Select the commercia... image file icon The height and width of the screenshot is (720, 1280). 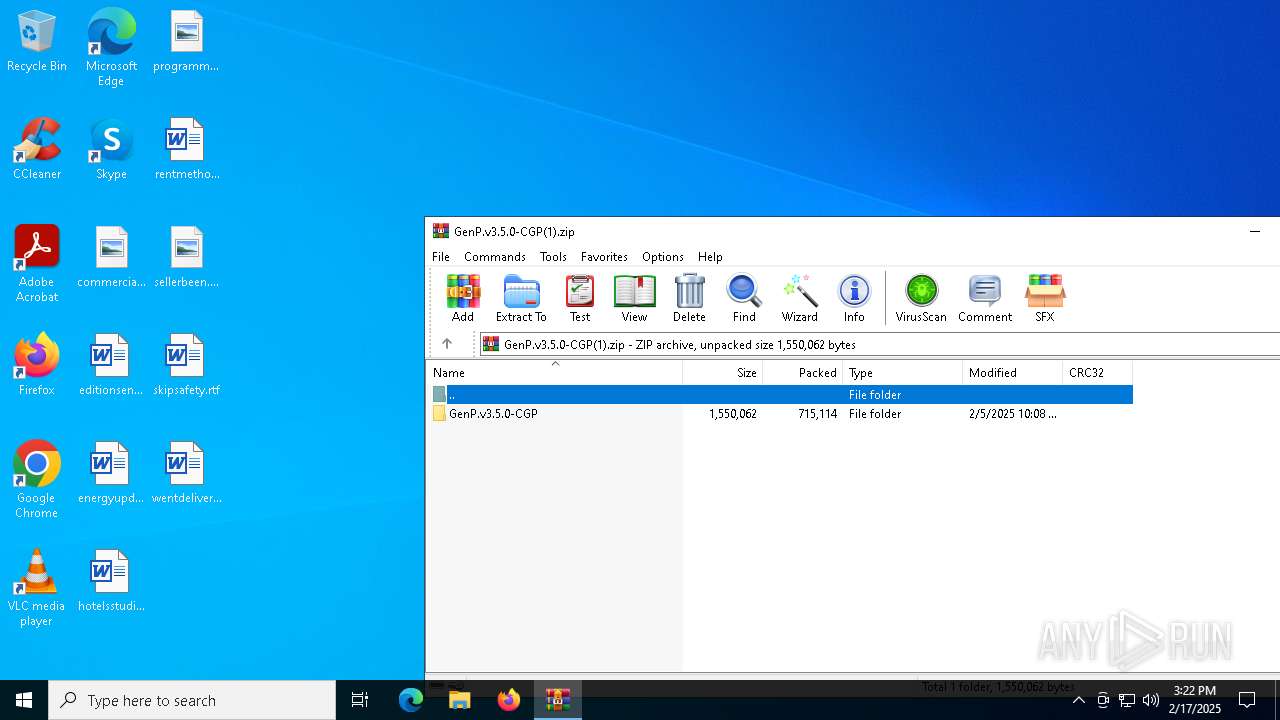point(111,258)
